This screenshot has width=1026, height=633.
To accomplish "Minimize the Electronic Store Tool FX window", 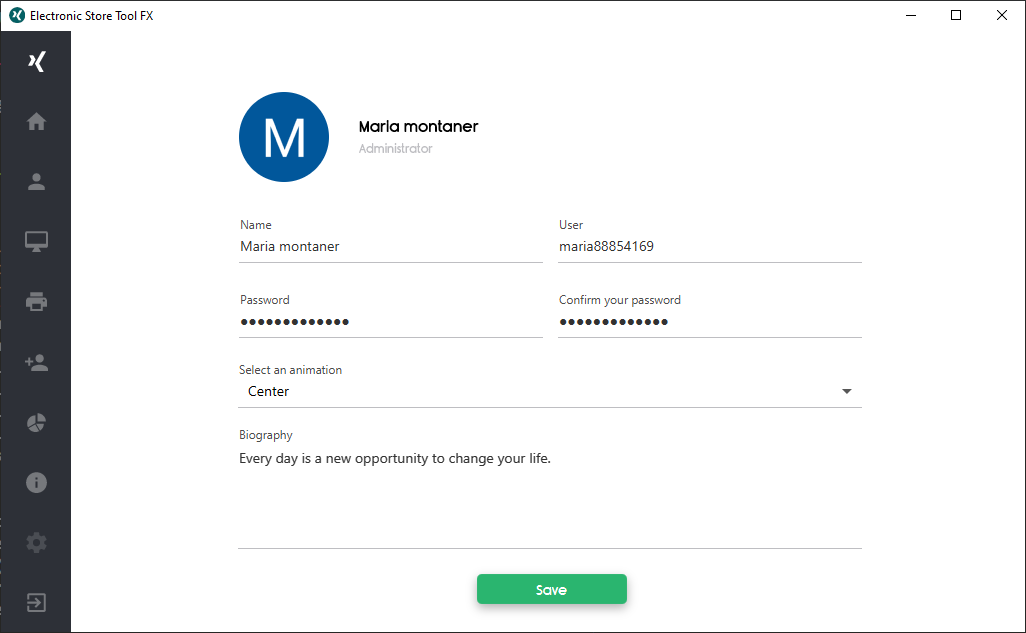I will 911,15.
